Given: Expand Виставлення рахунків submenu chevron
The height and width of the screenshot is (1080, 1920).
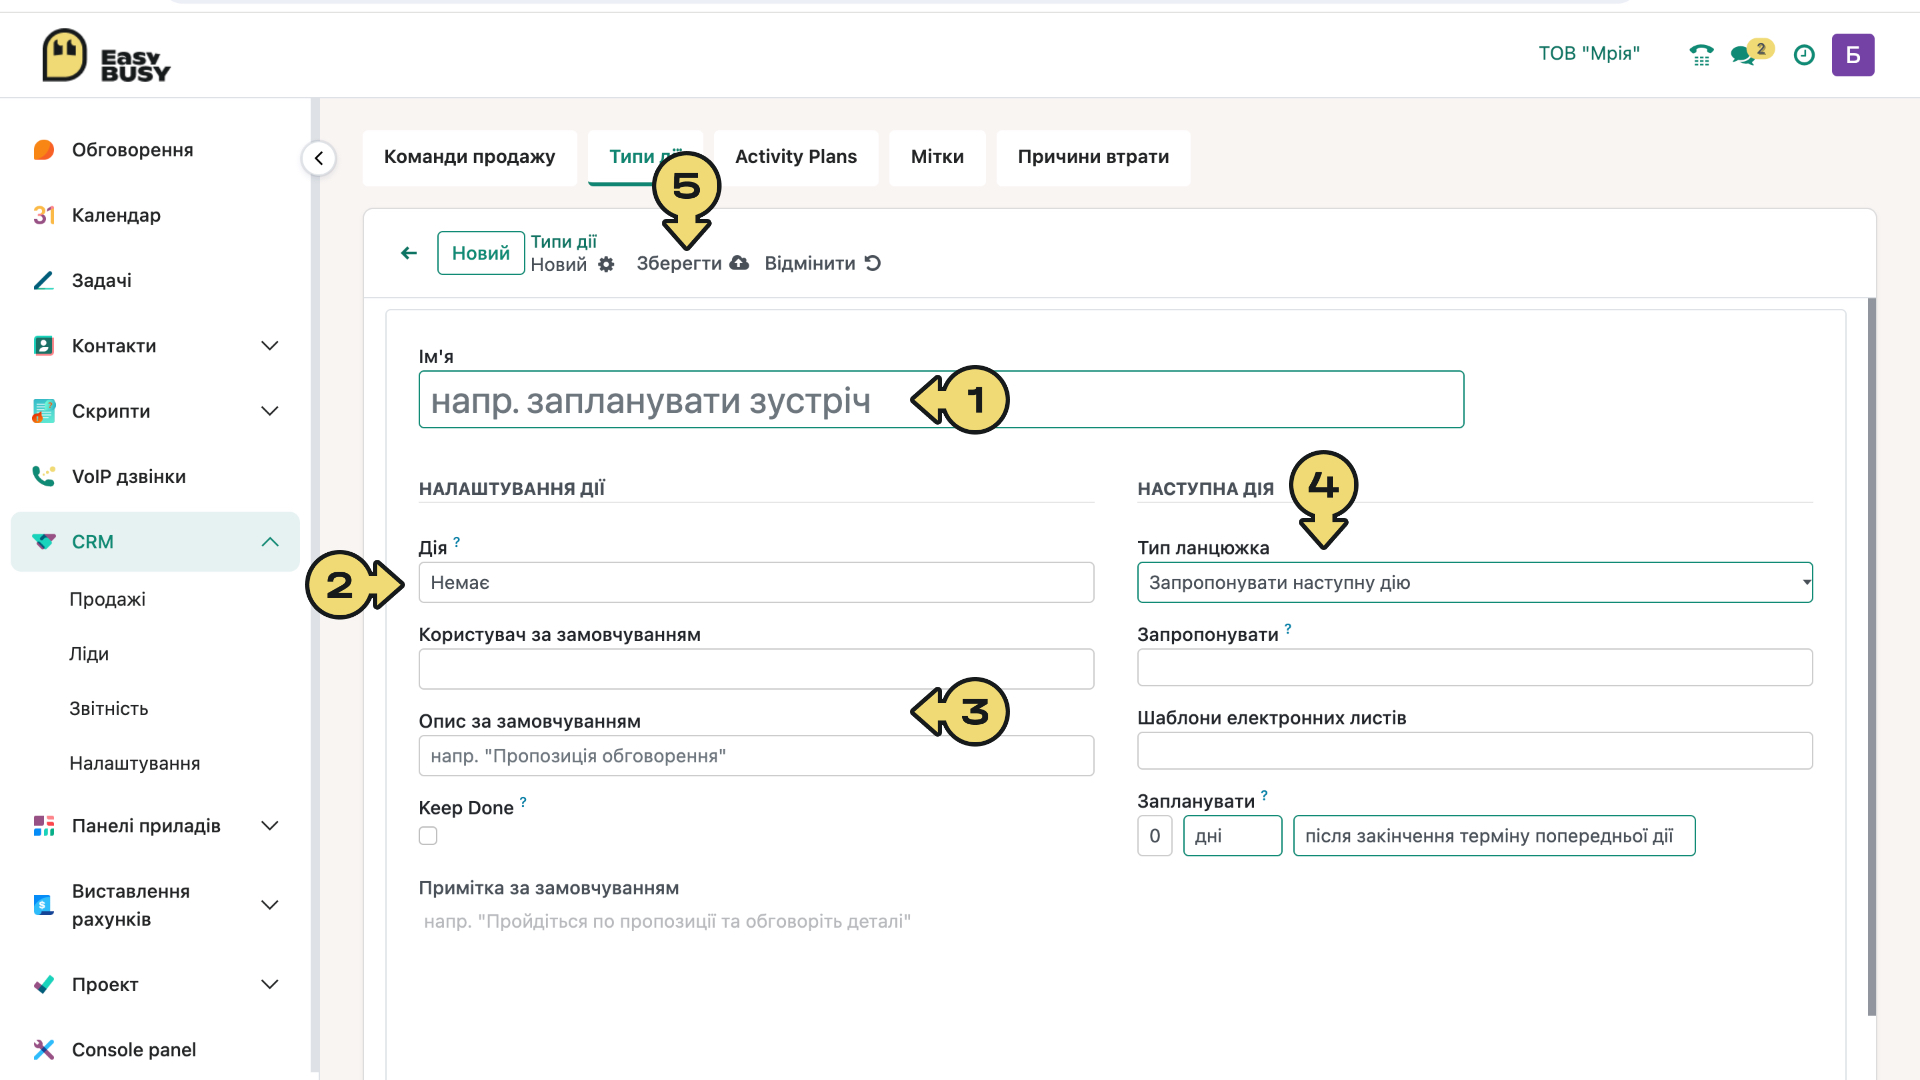Looking at the screenshot, I should (x=270, y=905).
